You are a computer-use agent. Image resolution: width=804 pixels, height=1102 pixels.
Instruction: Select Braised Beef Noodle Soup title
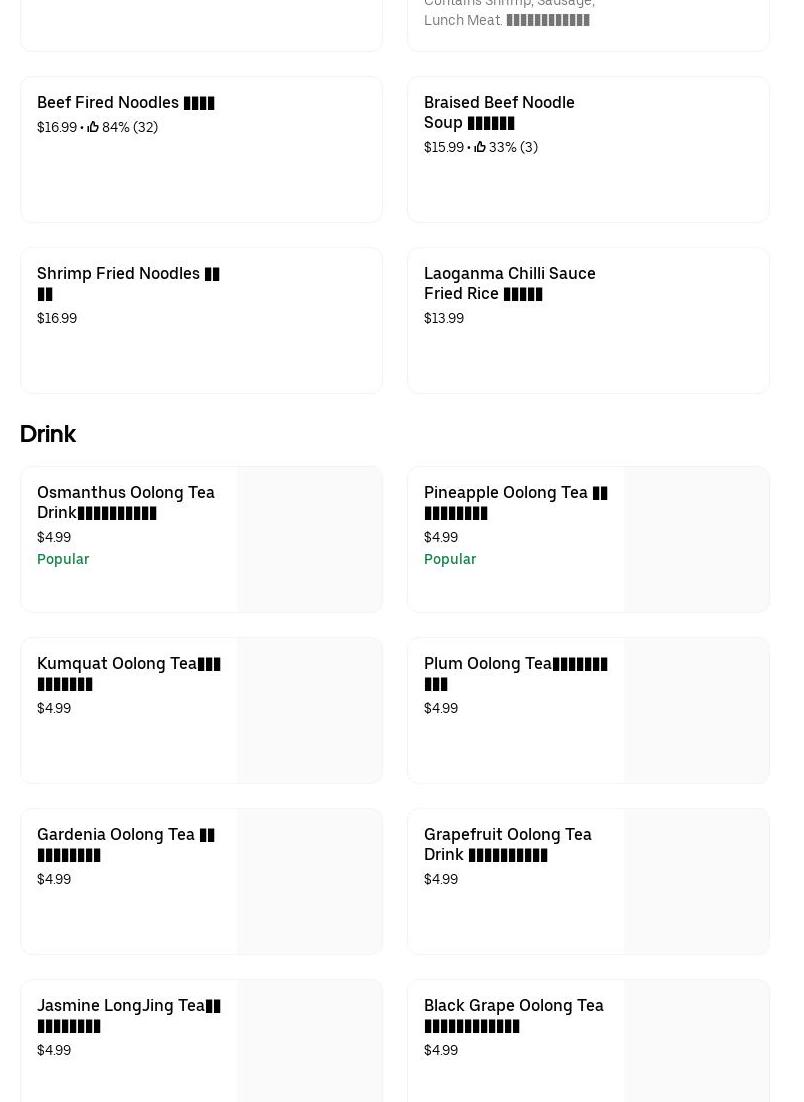pyautogui.click(x=499, y=112)
